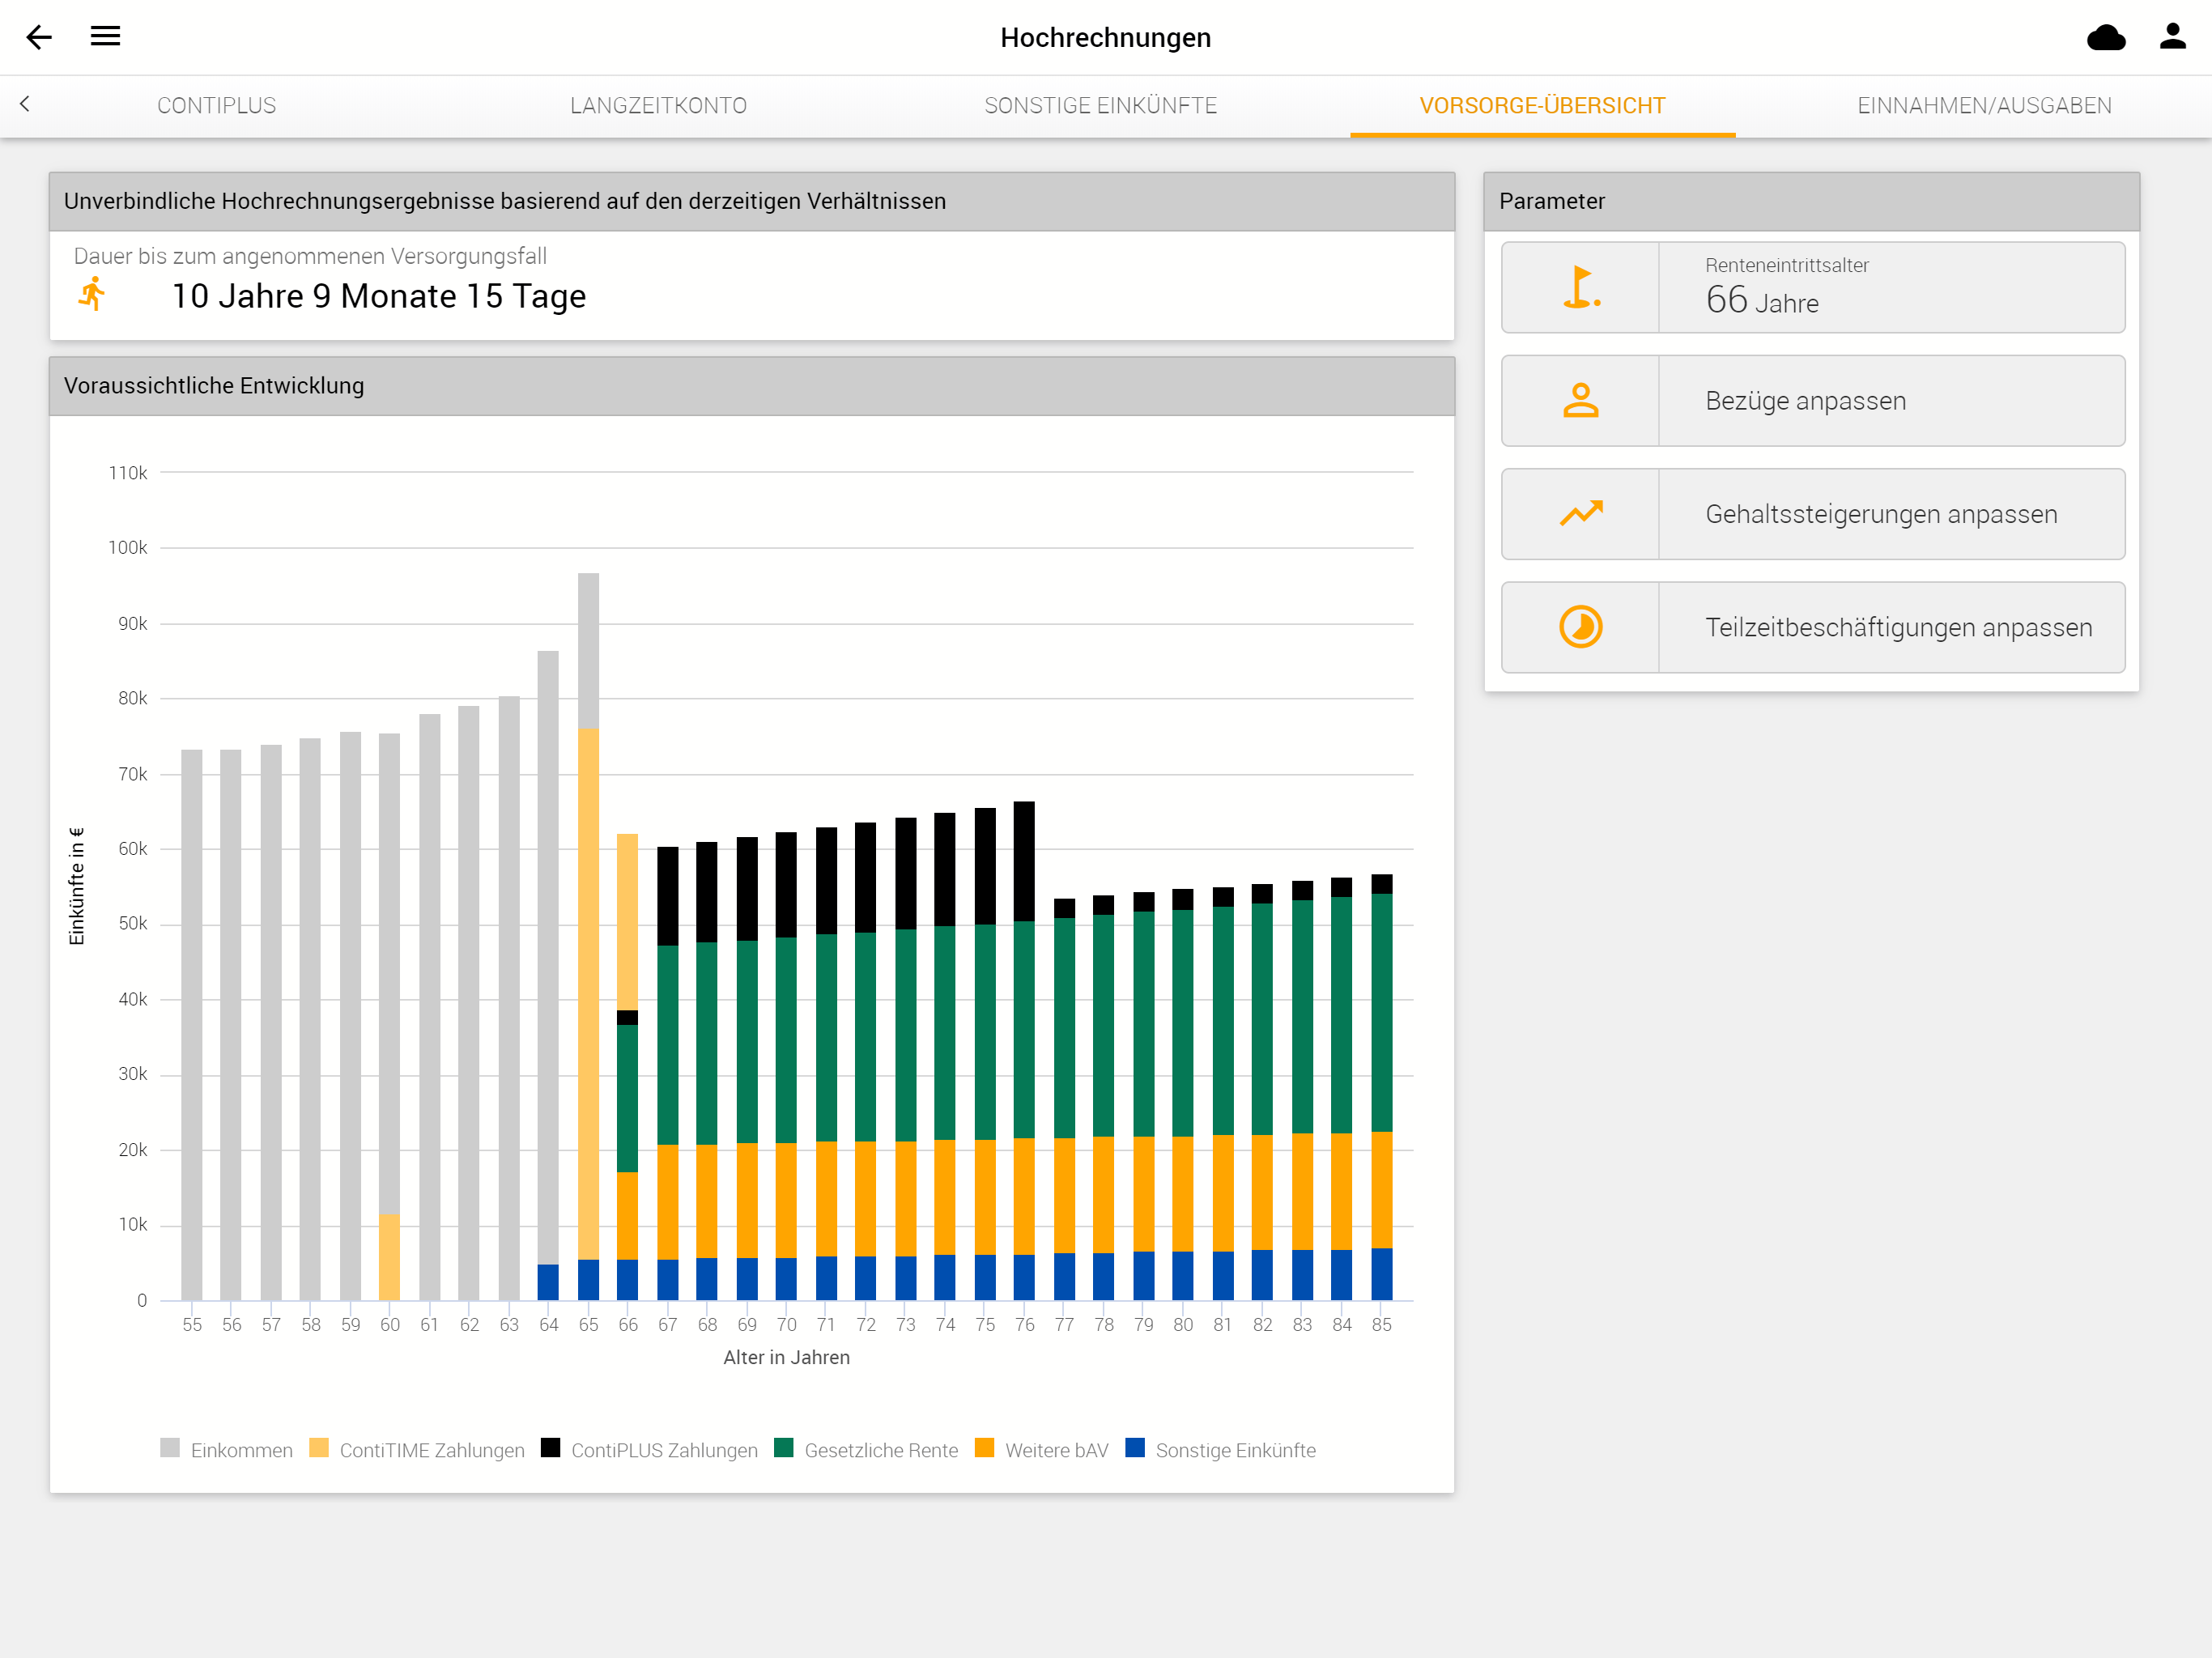Toggle ContiTIME Zahlungen legend entry
Screen dimensions: 2212x1658
417,1449
